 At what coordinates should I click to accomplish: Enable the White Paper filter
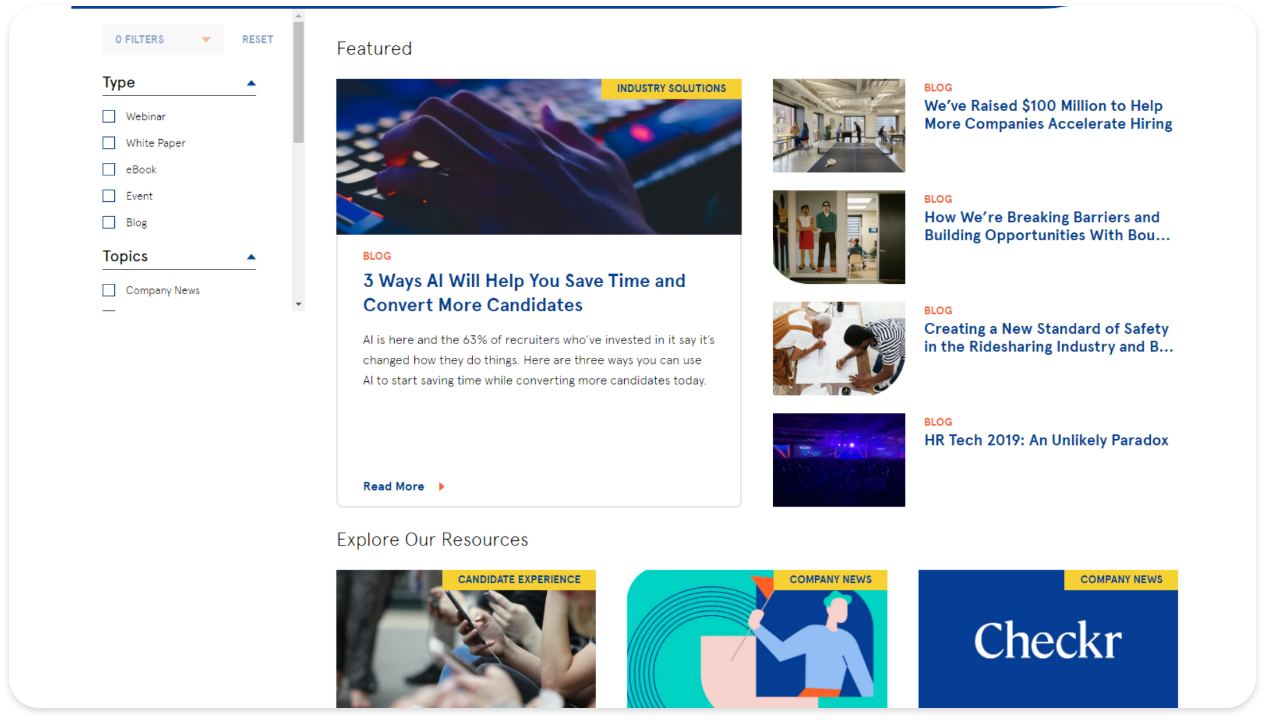pyautogui.click(x=109, y=143)
